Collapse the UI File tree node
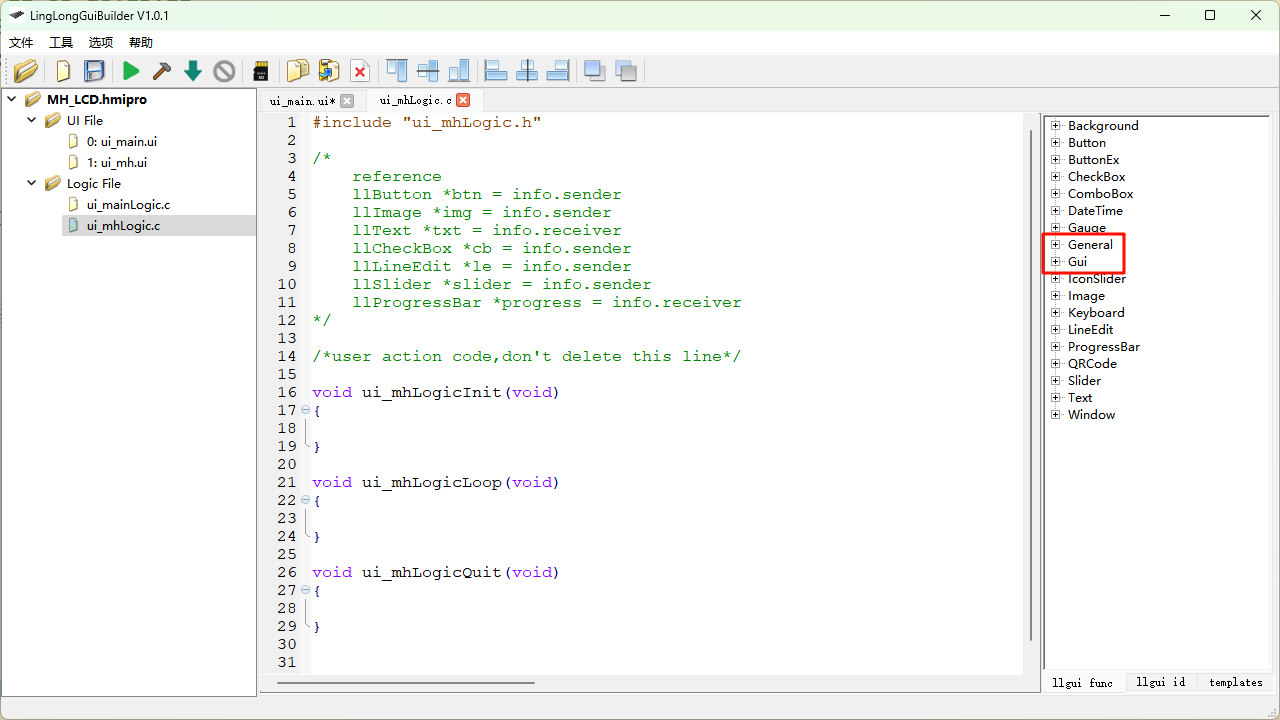 point(32,121)
